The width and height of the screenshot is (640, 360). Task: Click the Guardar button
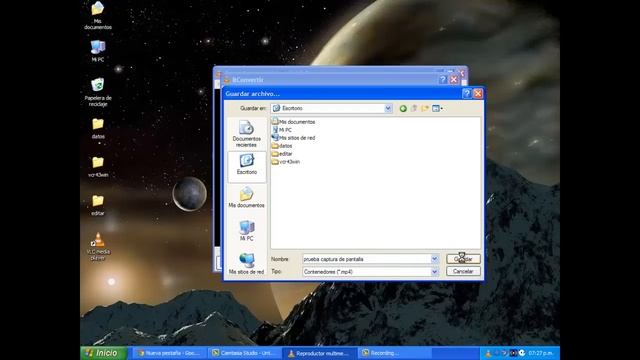point(463,259)
